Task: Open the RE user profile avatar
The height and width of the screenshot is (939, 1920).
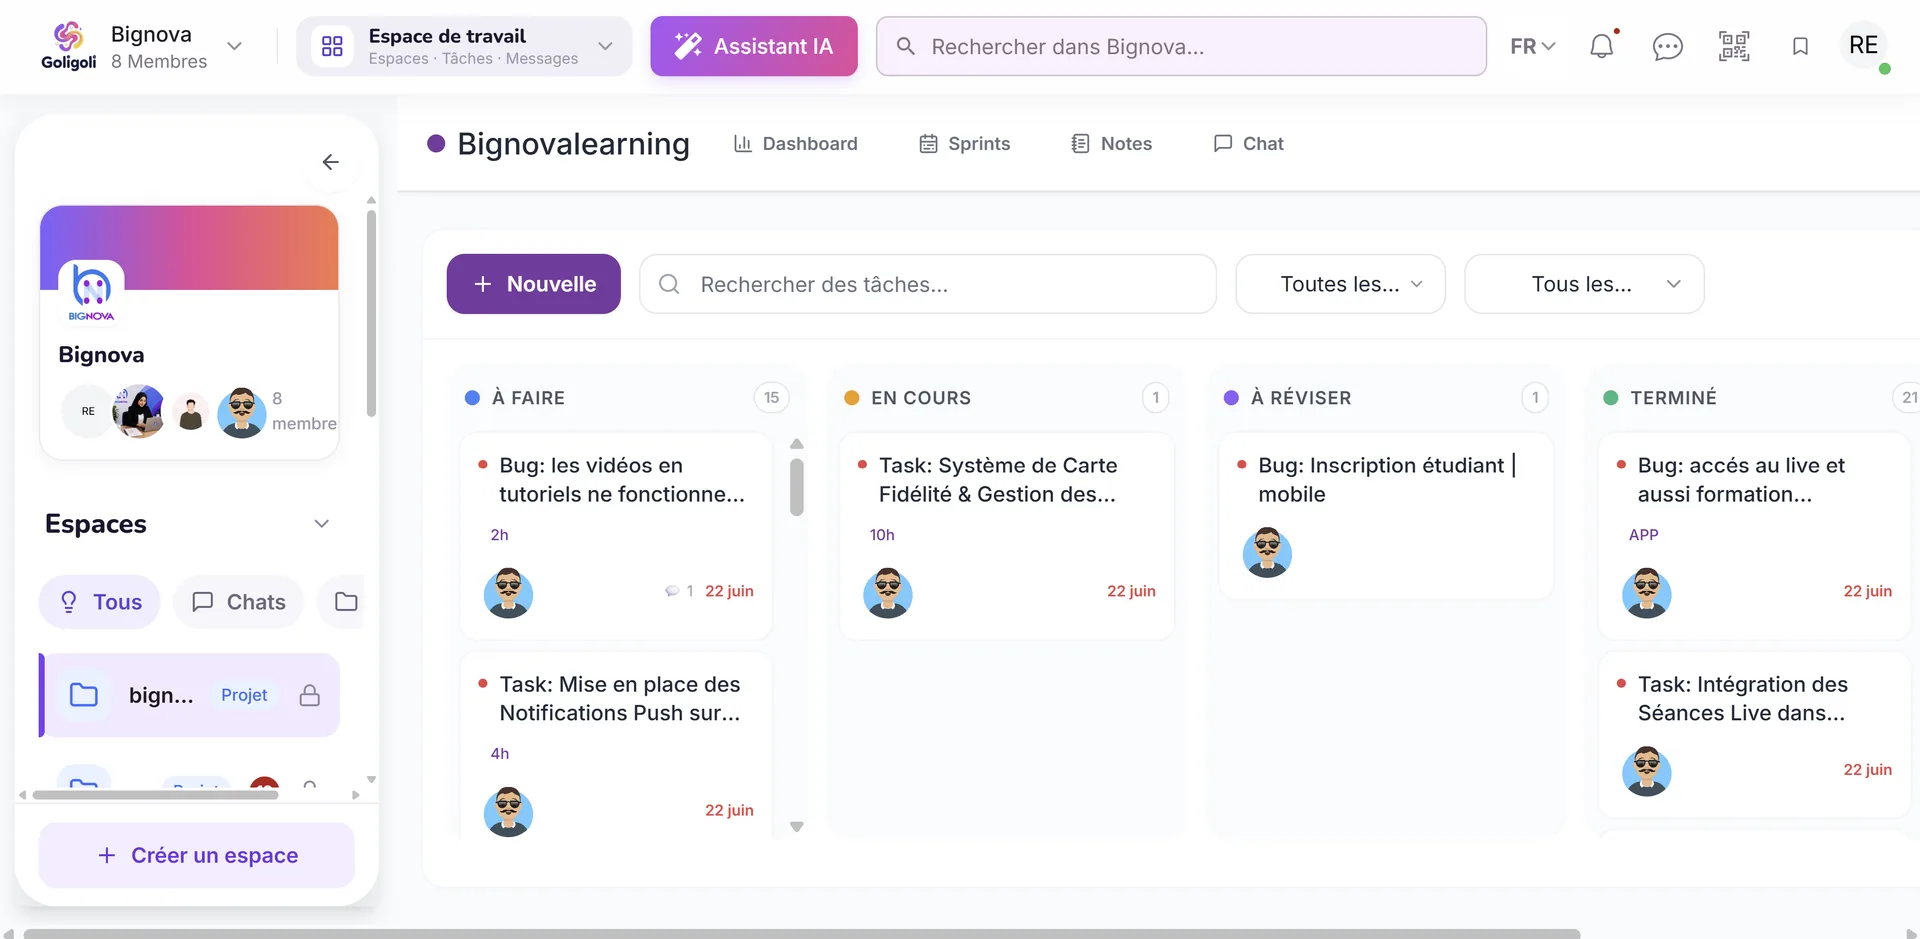Action: 1864,46
